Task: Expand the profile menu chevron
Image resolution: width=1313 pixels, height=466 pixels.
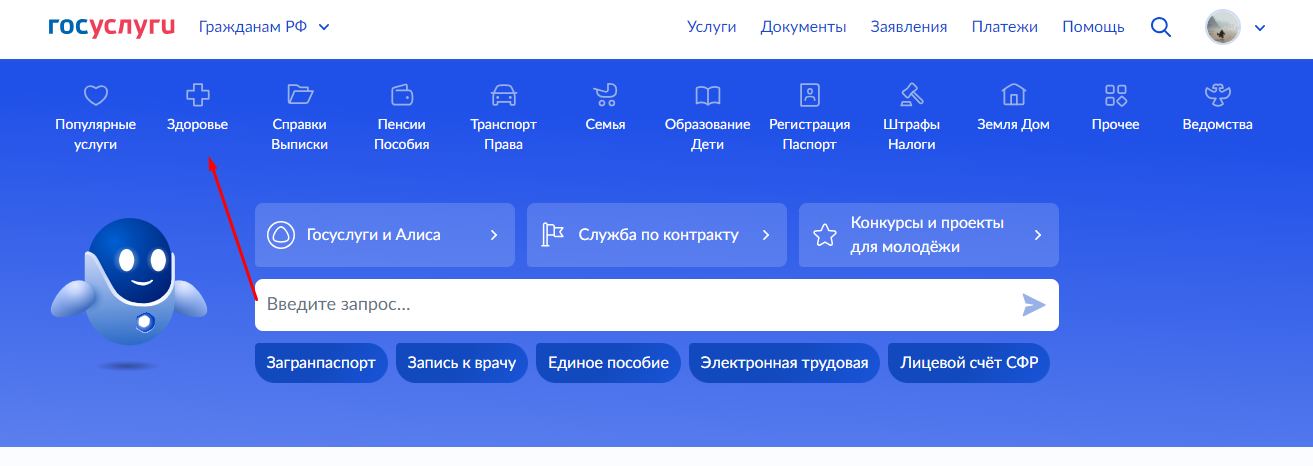Action: [1259, 28]
